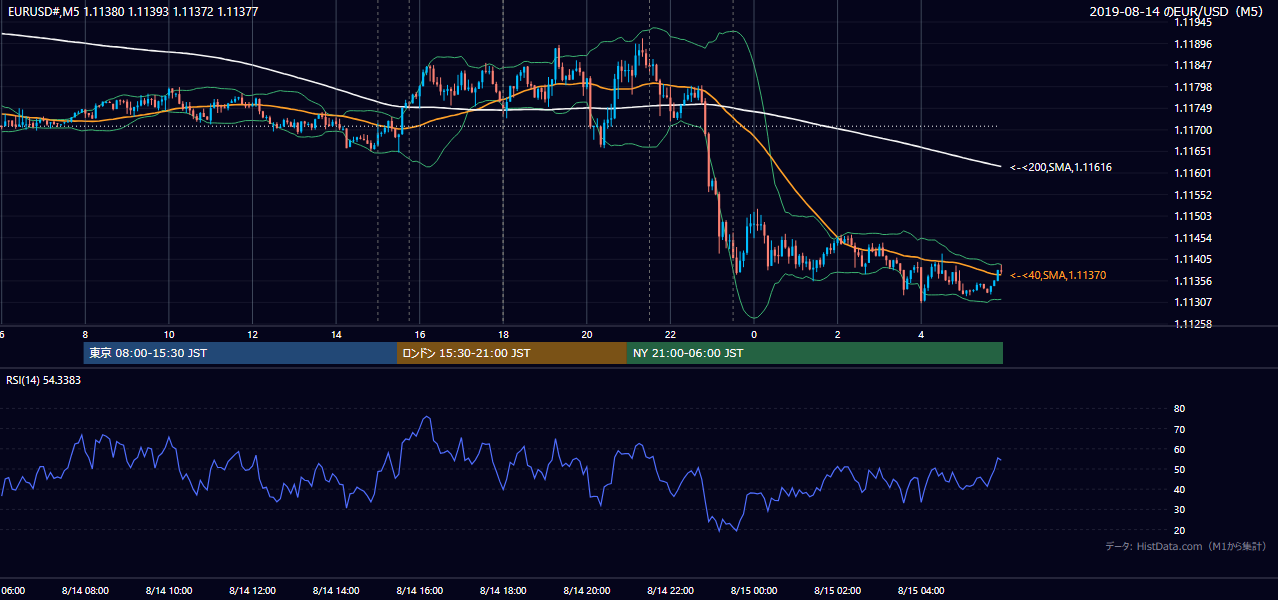The height and width of the screenshot is (600, 1278).
Task: Select the 東京 08:00-15:30 JST session bar
Action: 240,353
